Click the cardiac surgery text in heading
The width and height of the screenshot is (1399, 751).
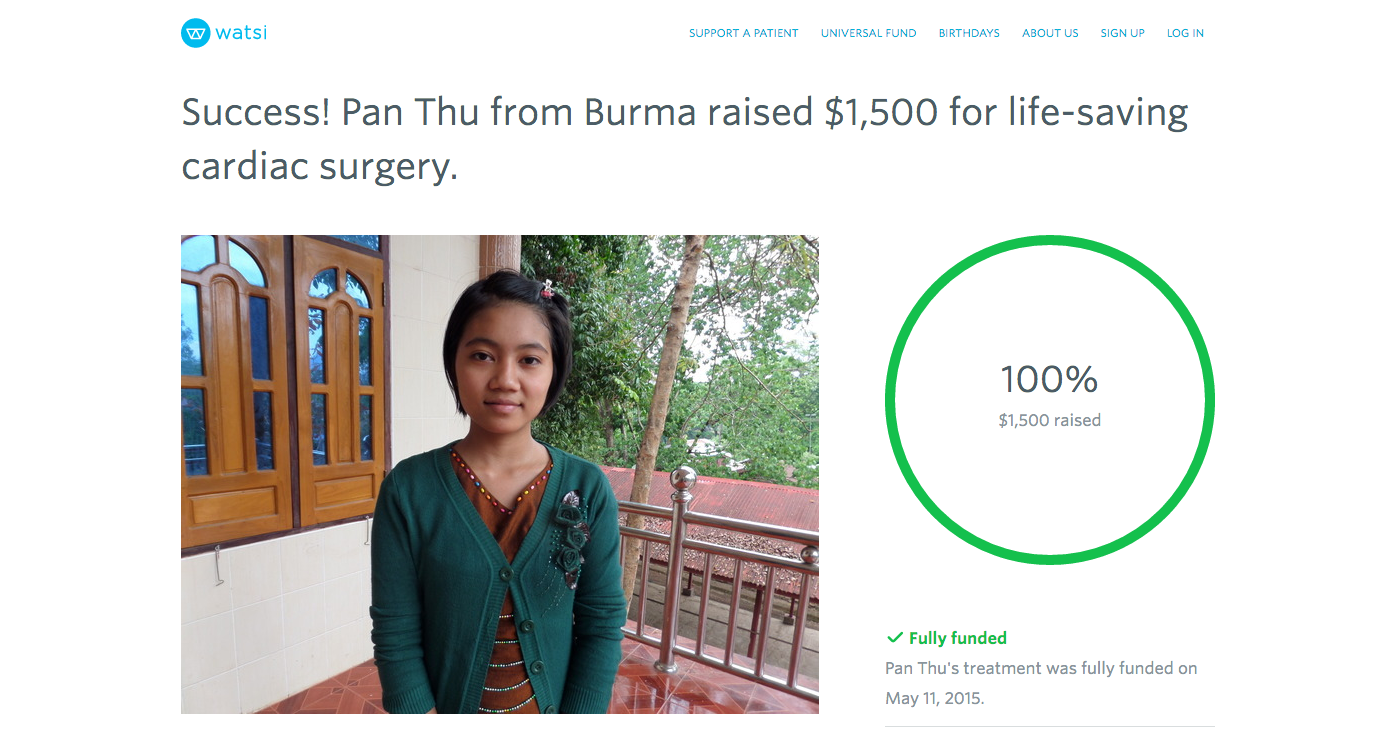coord(319,166)
